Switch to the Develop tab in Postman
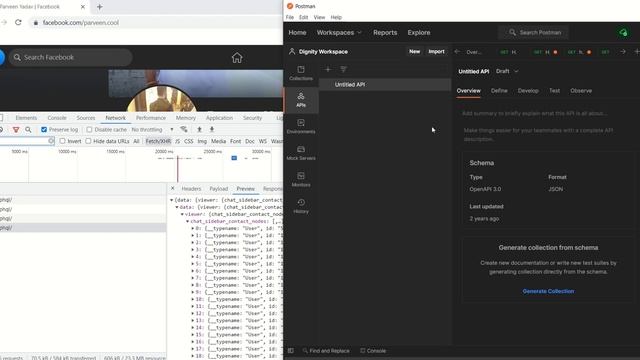This screenshot has height=360, width=640. 528,91
